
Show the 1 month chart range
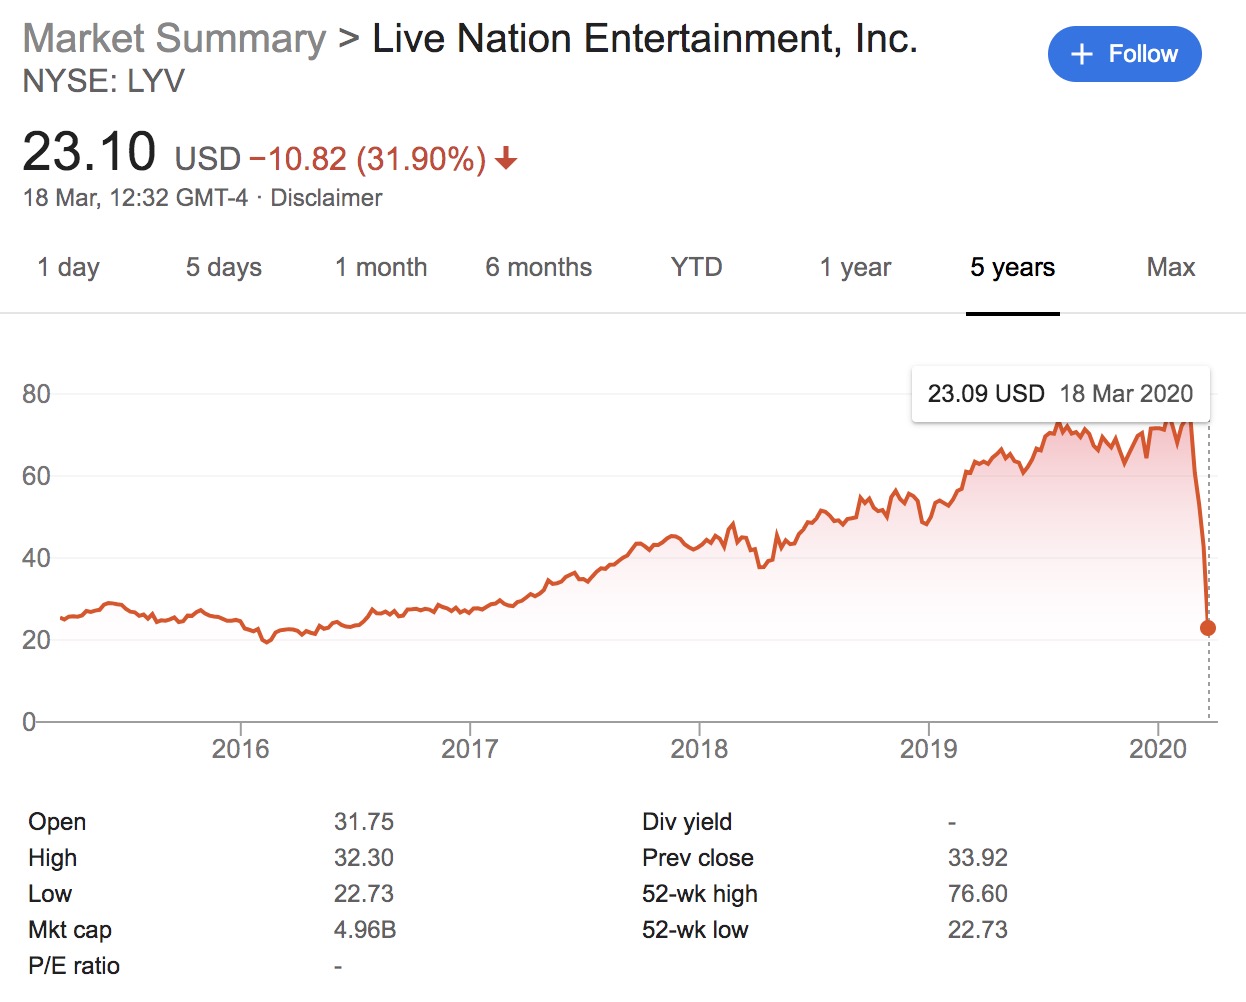point(381,268)
